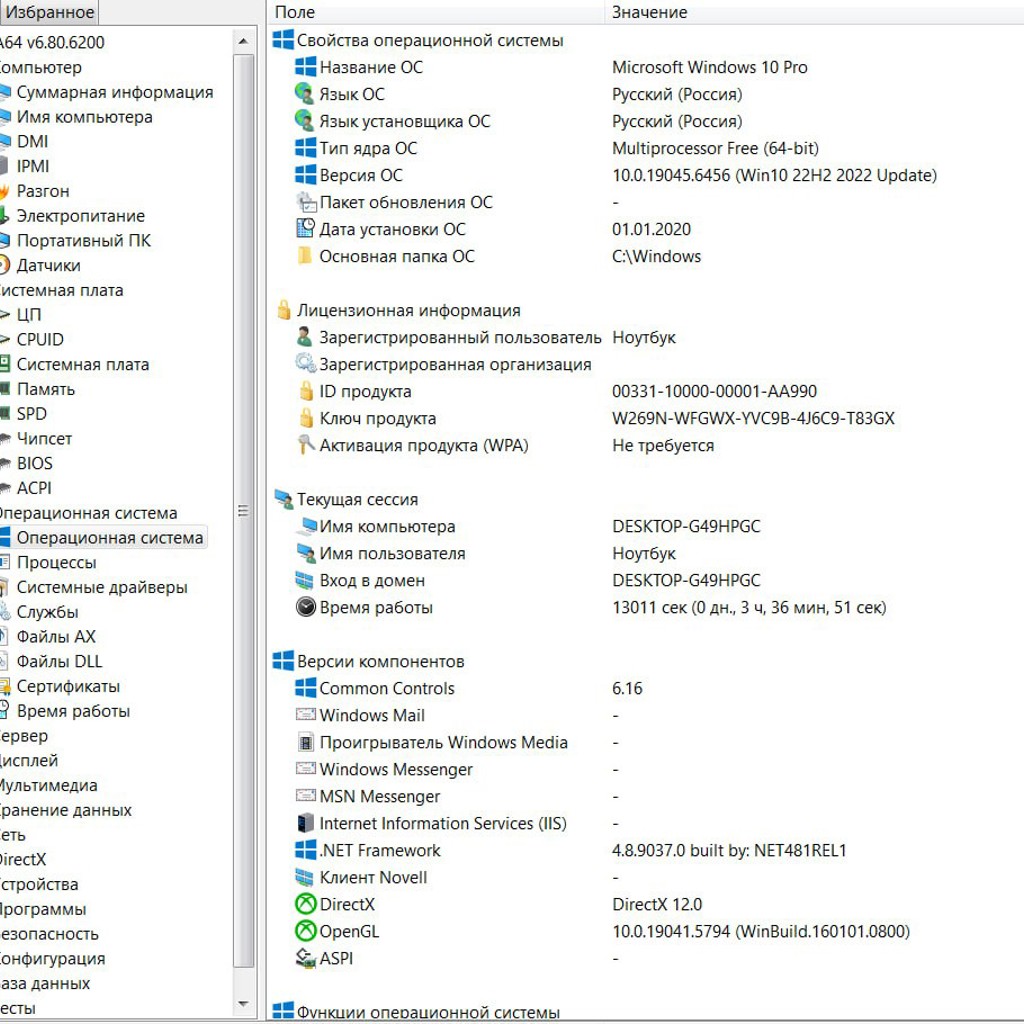The width and height of the screenshot is (1024, 1024).
Task: Select Суммарная информация in the tree
Action: 115,92
